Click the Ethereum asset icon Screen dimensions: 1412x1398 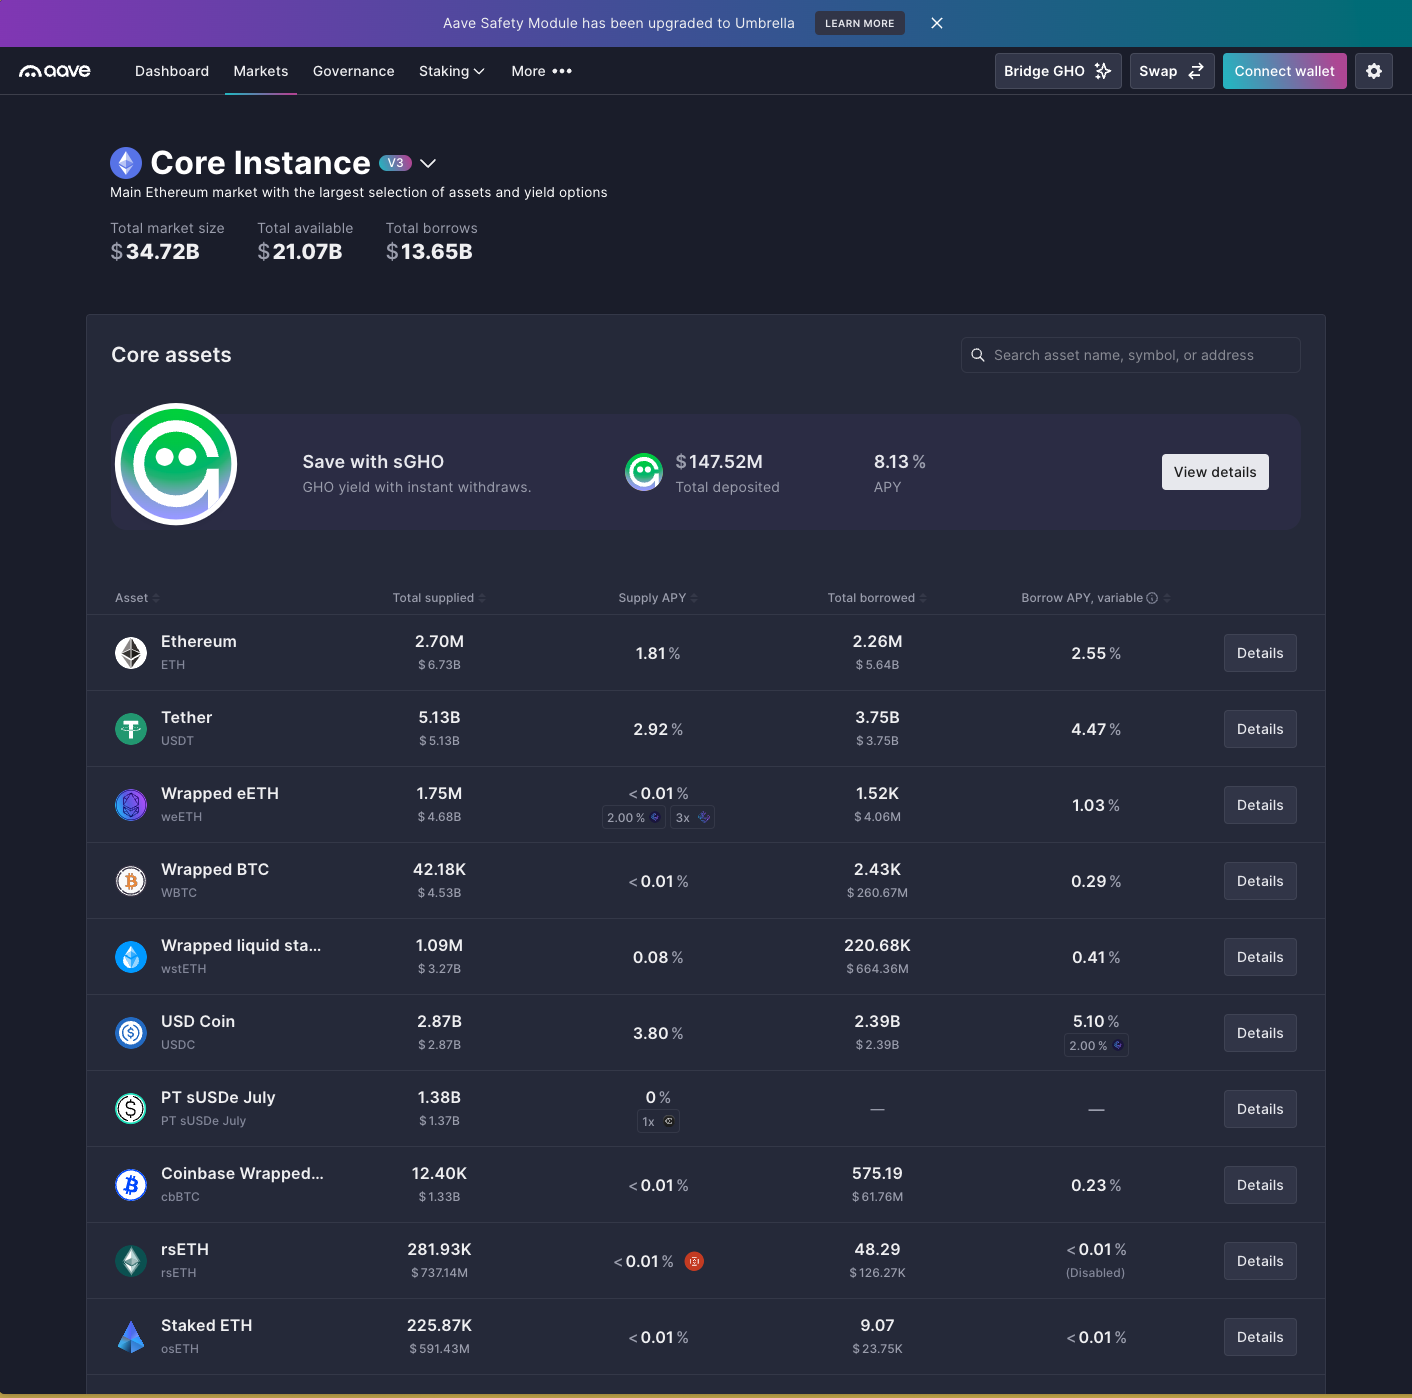click(130, 652)
